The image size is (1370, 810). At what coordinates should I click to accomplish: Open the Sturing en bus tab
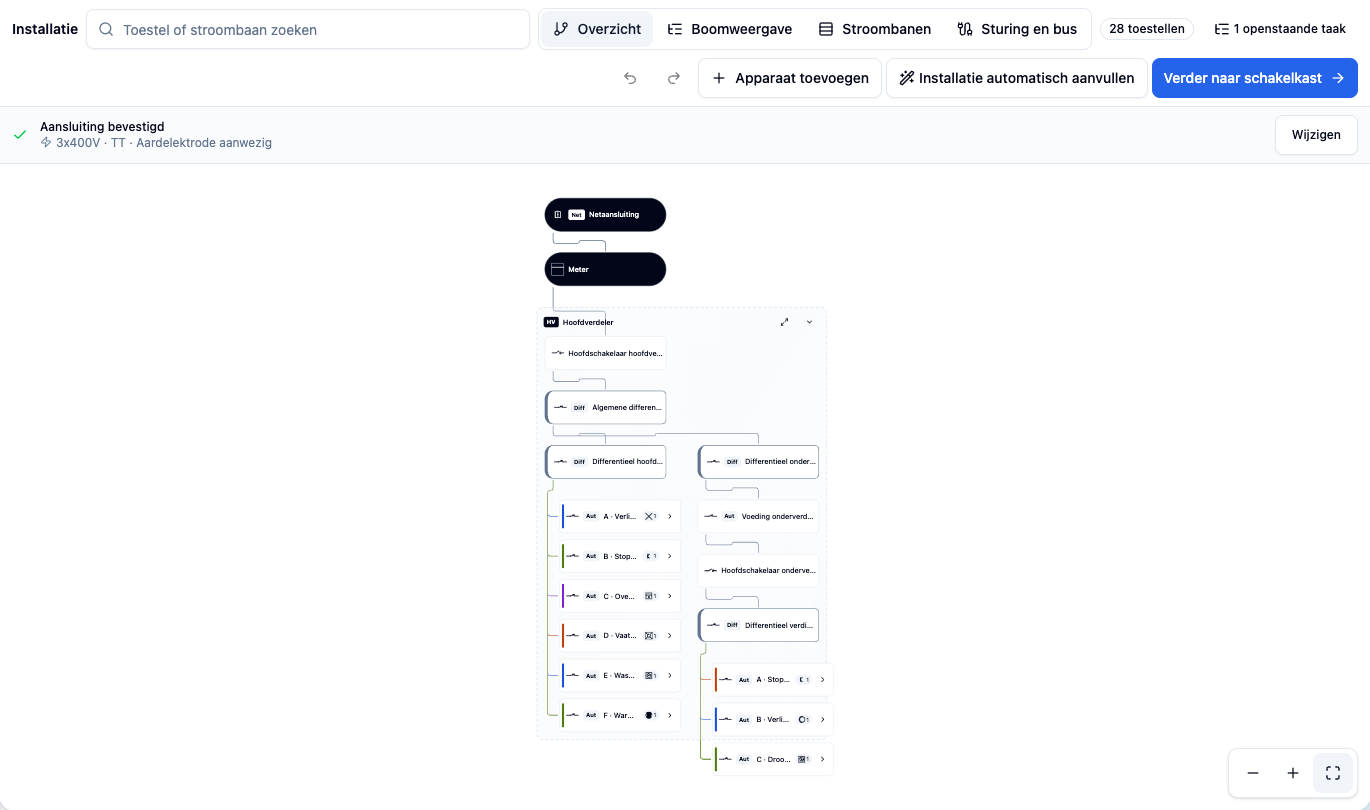(x=1017, y=29)
